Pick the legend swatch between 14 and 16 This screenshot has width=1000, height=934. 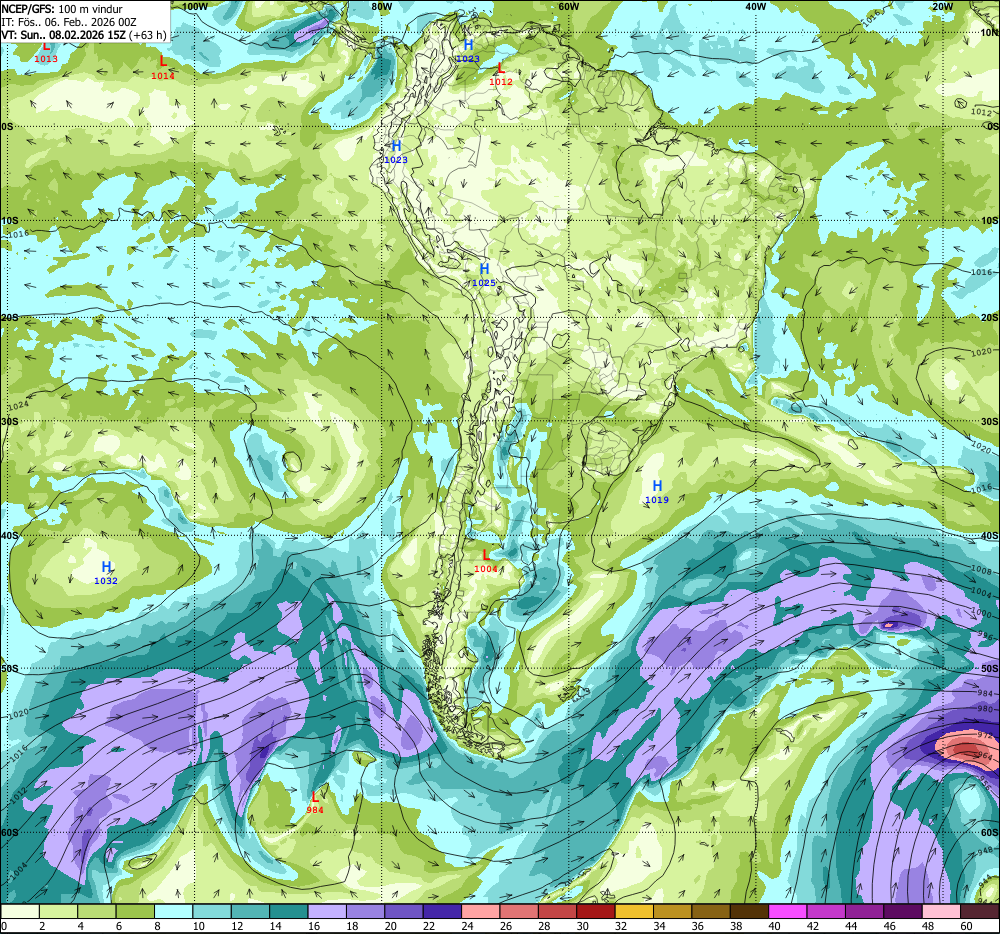coord(289,911)
